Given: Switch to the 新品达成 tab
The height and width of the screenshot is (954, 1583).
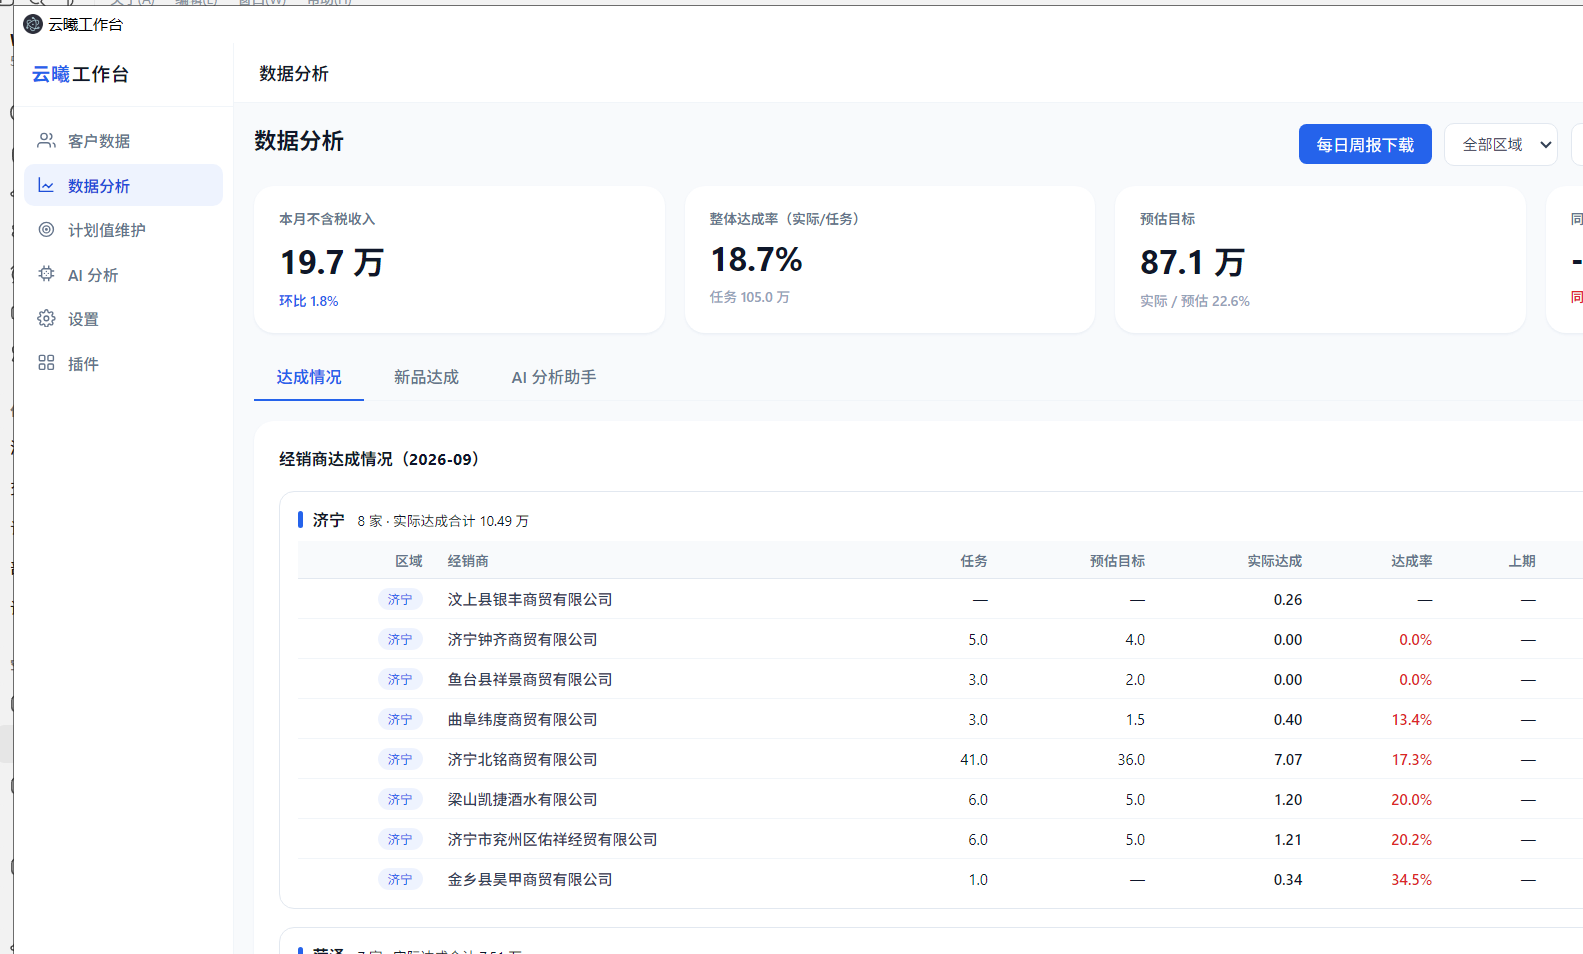Looking at the screenshot, I should click(426, 377).
